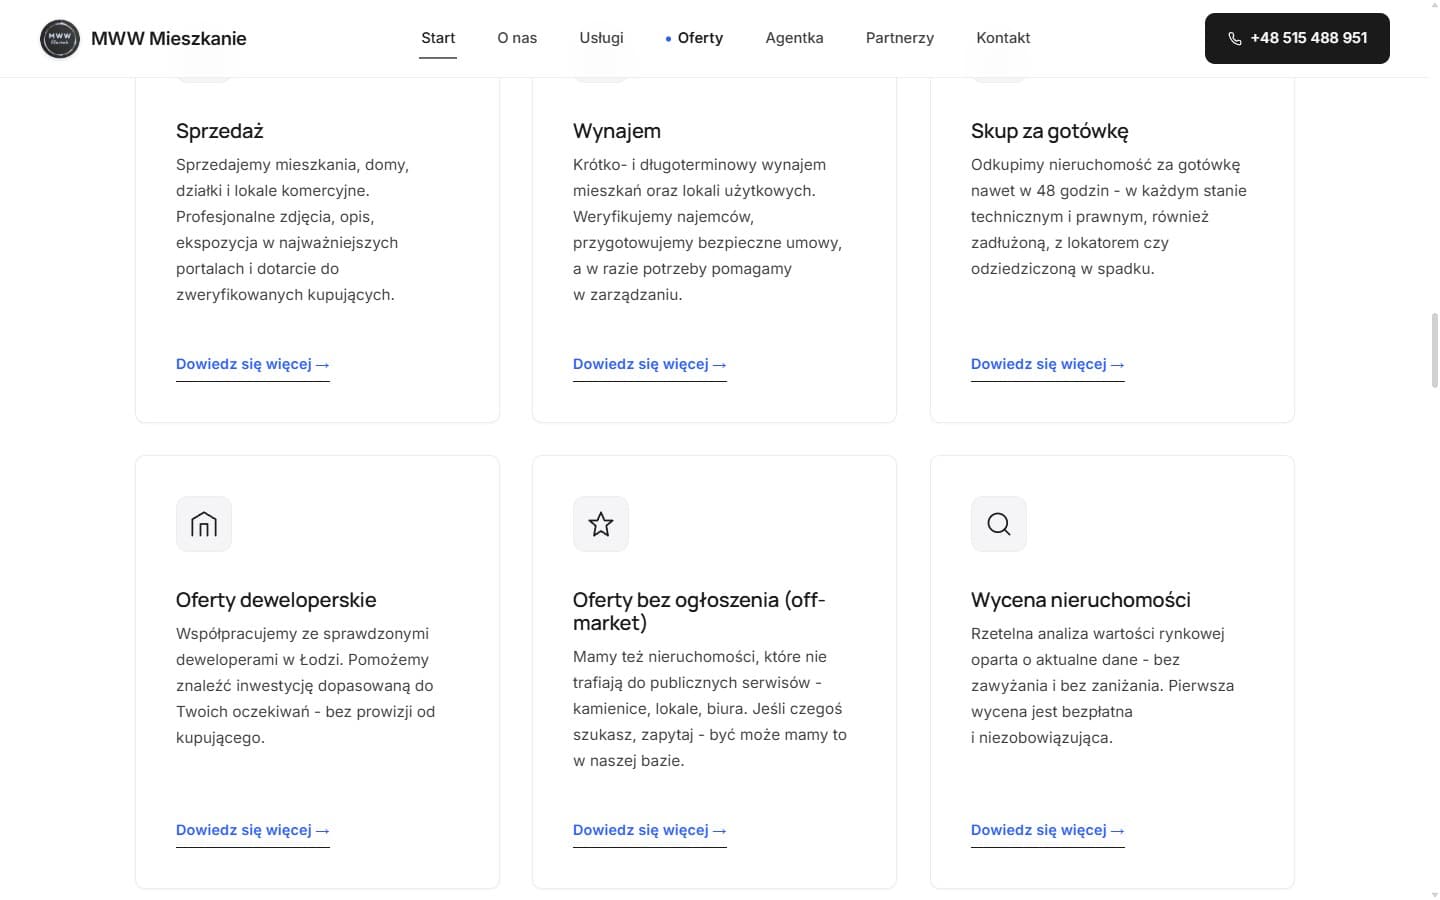Open the O nas page
Image resolution: width=1440 pixels, height=900 pixels.
(517, 38)
